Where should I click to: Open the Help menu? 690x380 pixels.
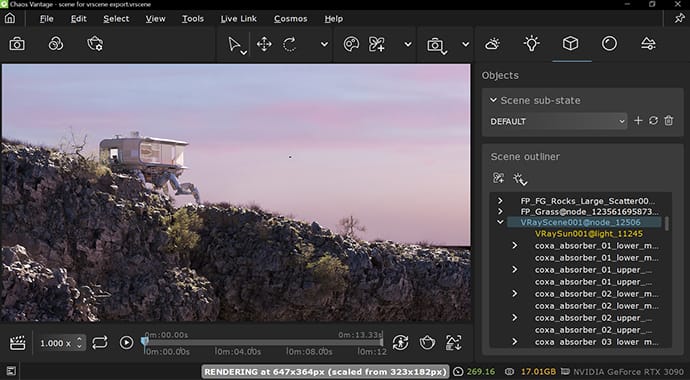(x=334, y=19)
